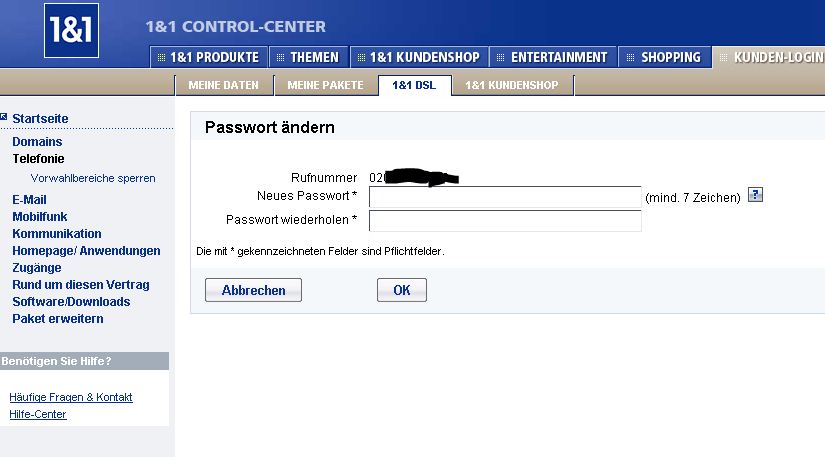825x457 pixels.
Task: Open Domains in the sidebar
Action: 37,142
